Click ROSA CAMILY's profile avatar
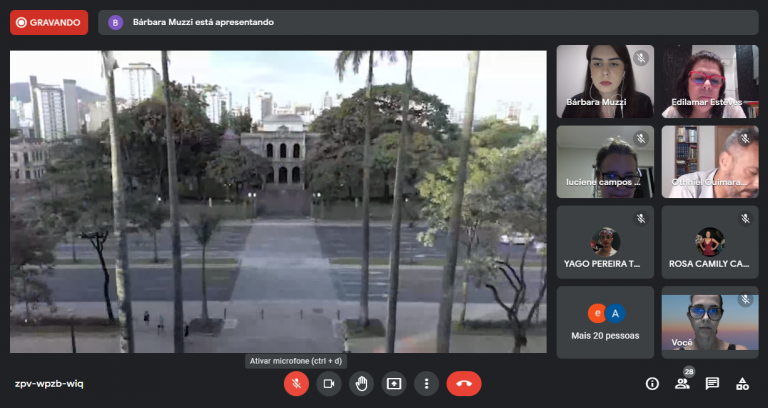Viewport: 768px width, 408px height. pos(710,240)
